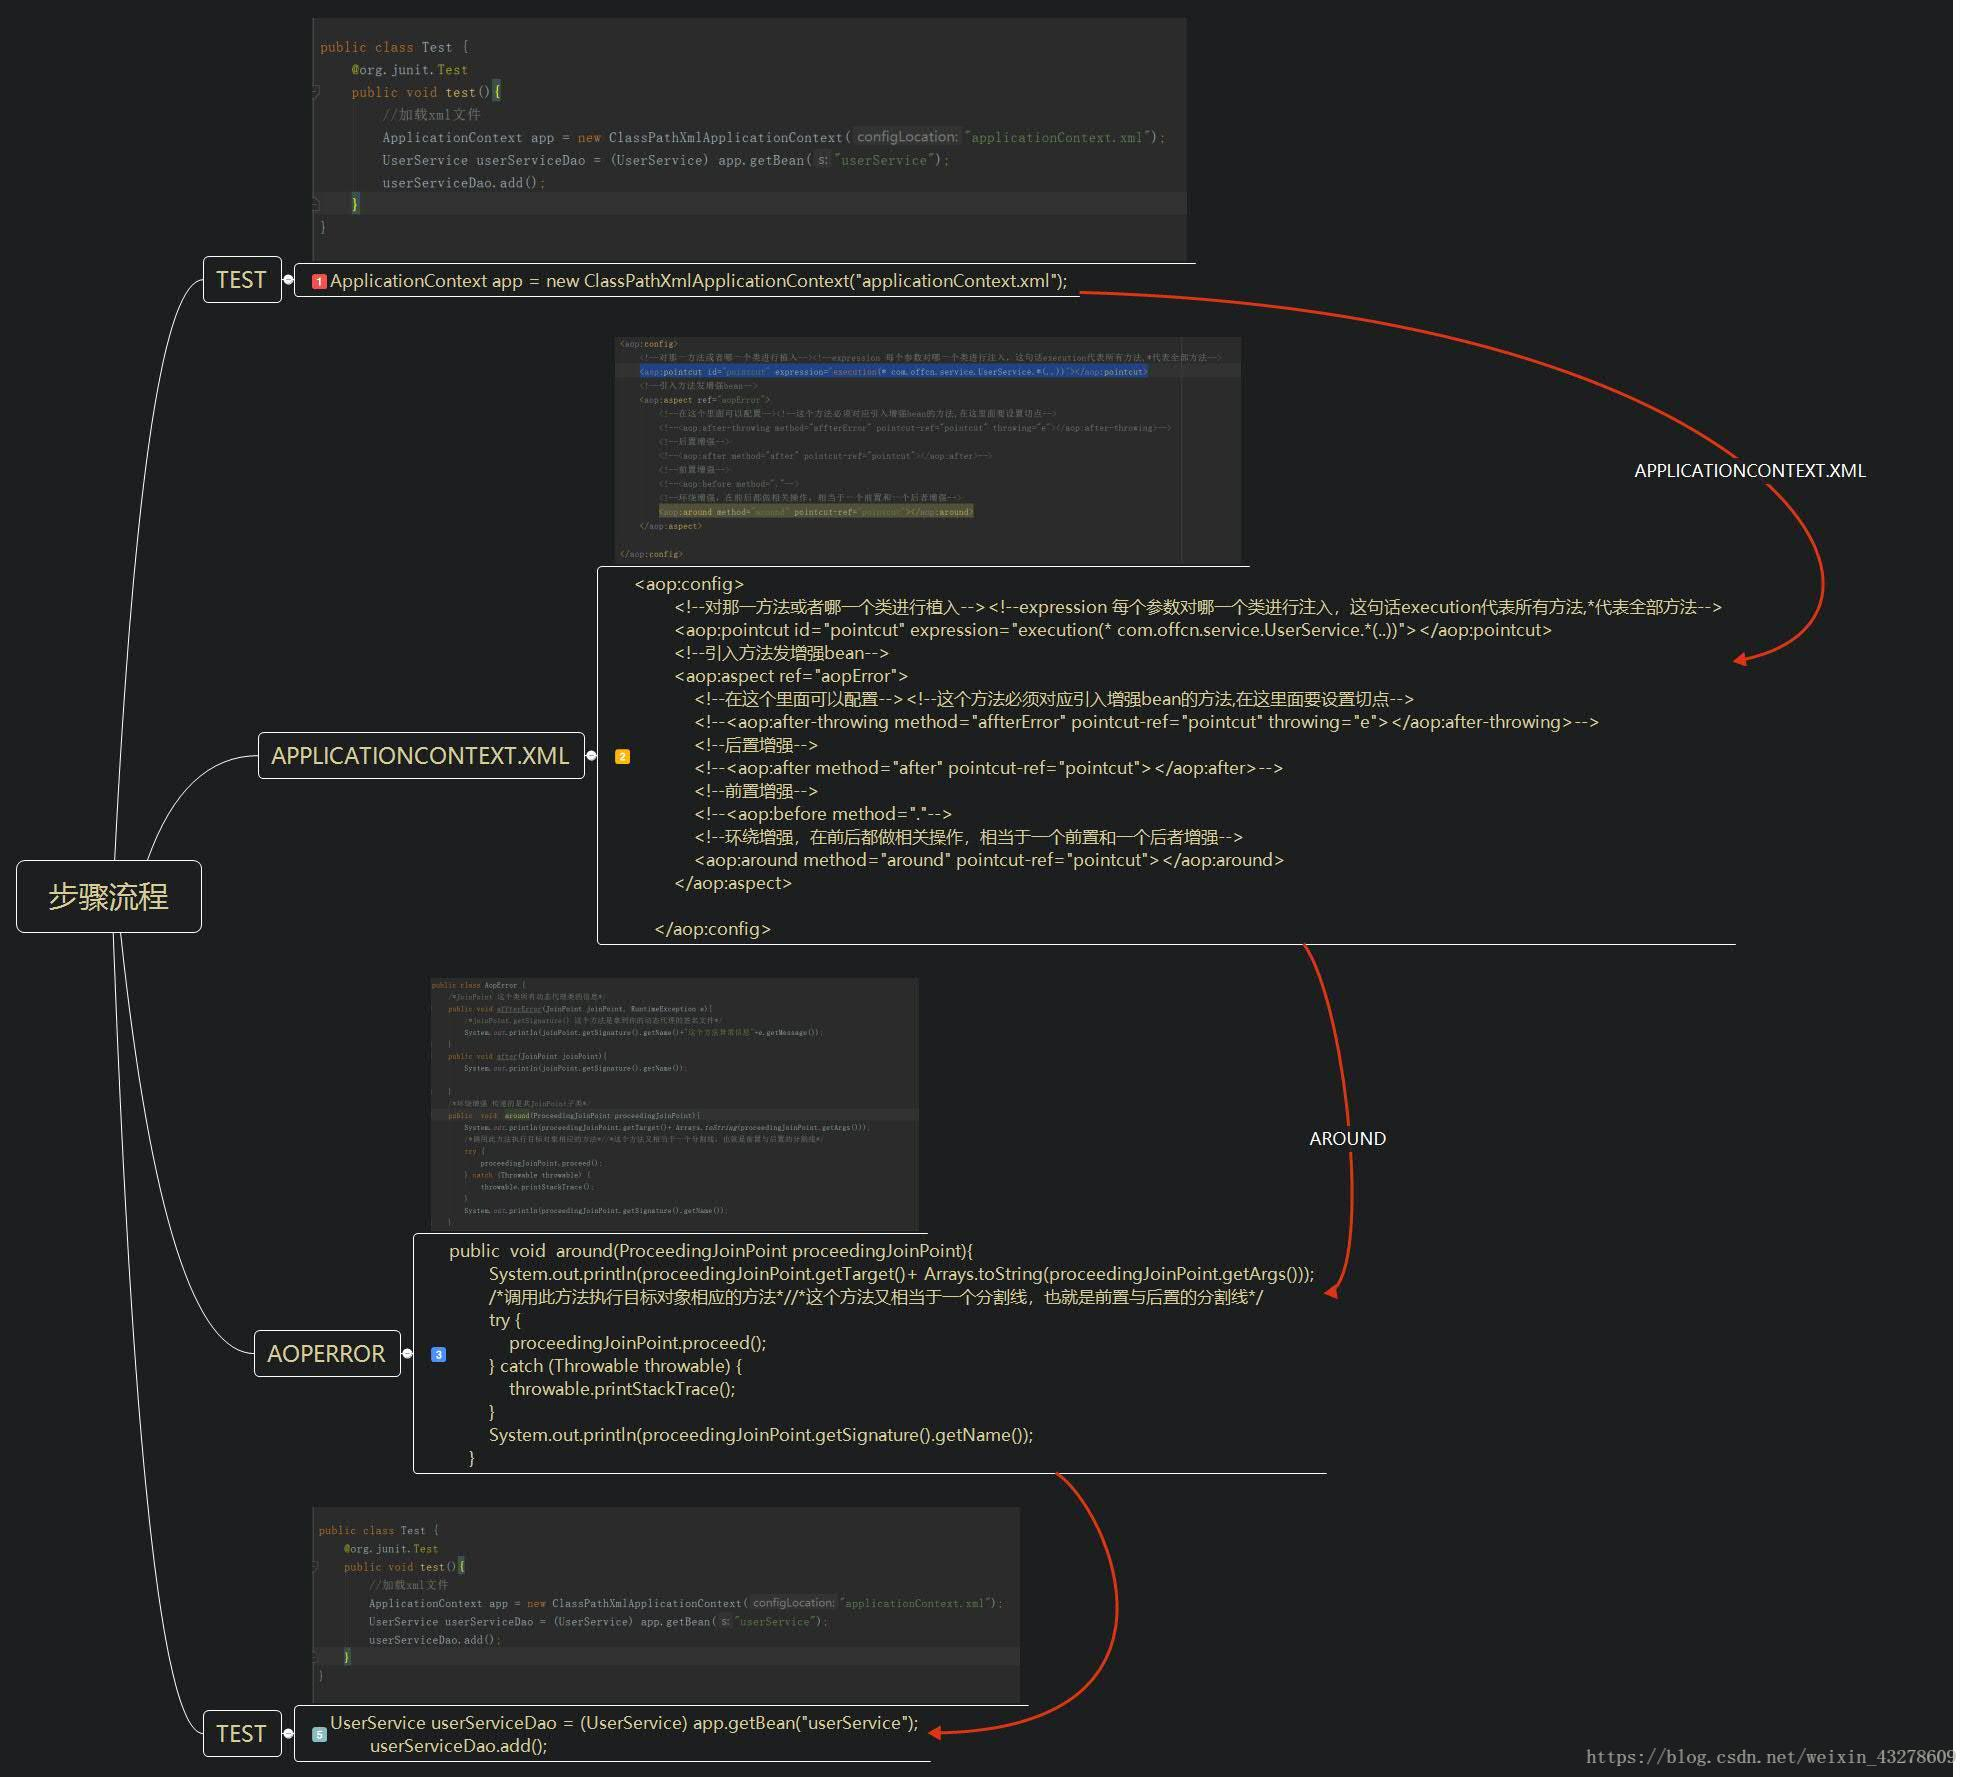
Task: Click the teal priority 5 marker icon
Action: click(x=319, y=1735)
